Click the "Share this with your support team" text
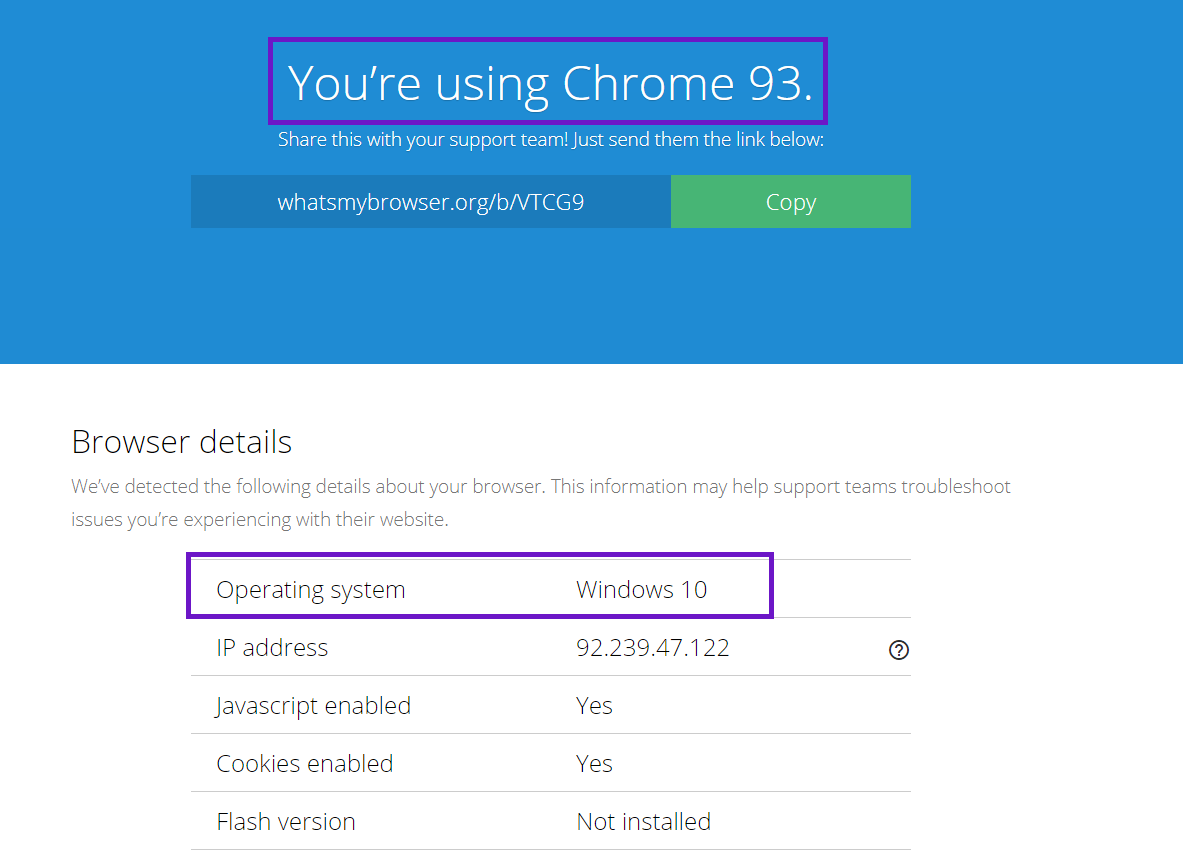The image size is (1183, 867). (551, 140)
